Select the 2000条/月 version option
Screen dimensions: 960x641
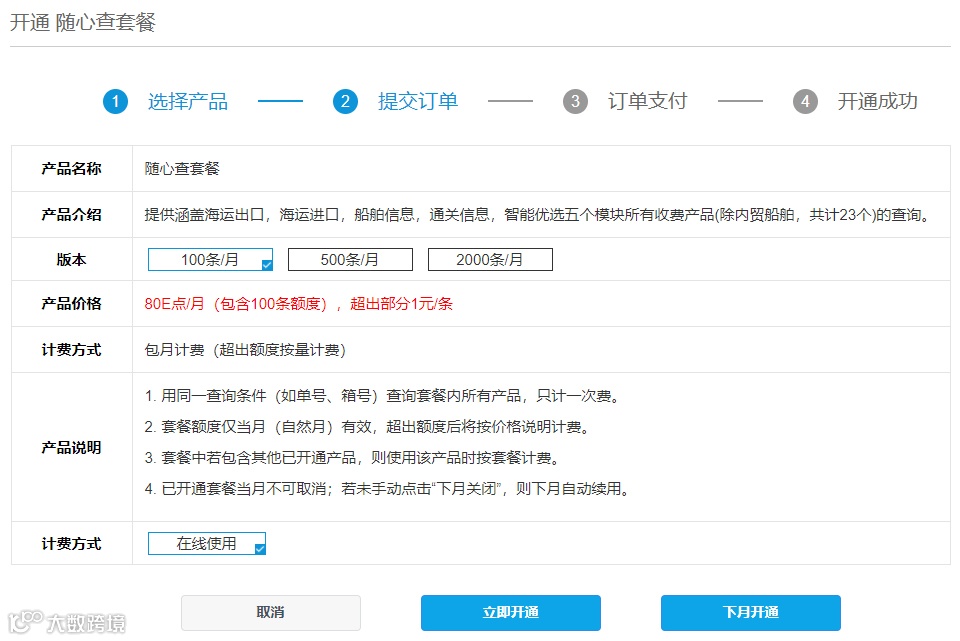point(490,260)
